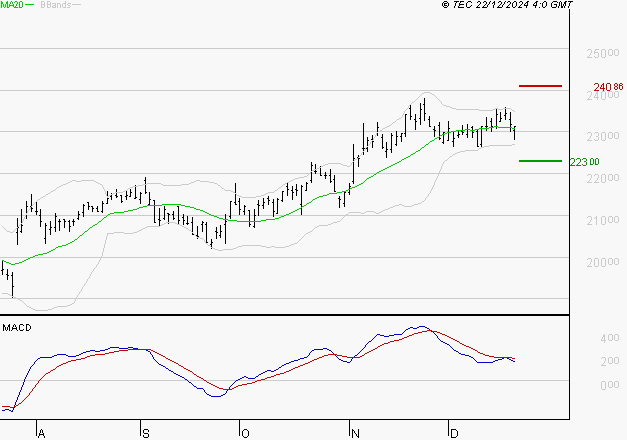The height and width of the screenshot is (440, 627).
Task: Click the 240.86 red resistance value
Action: [608, 87]
